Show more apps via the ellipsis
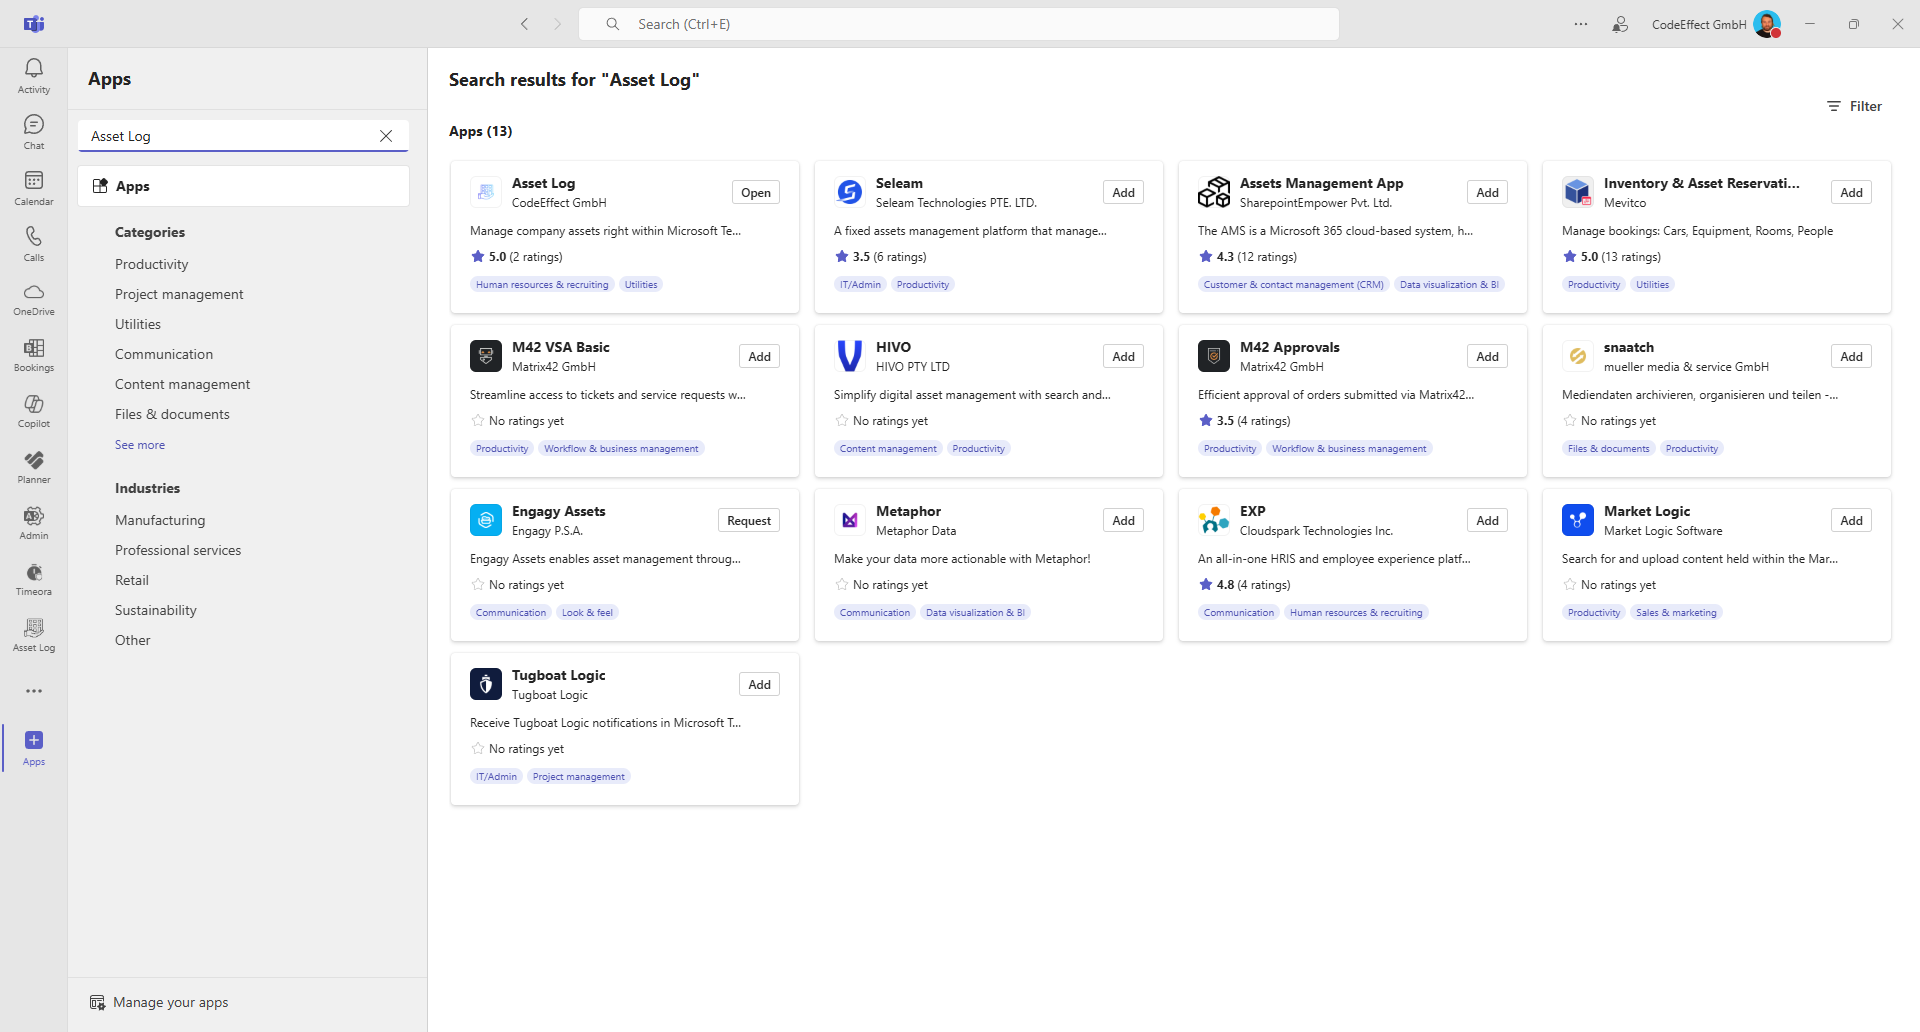 [34, 691]
